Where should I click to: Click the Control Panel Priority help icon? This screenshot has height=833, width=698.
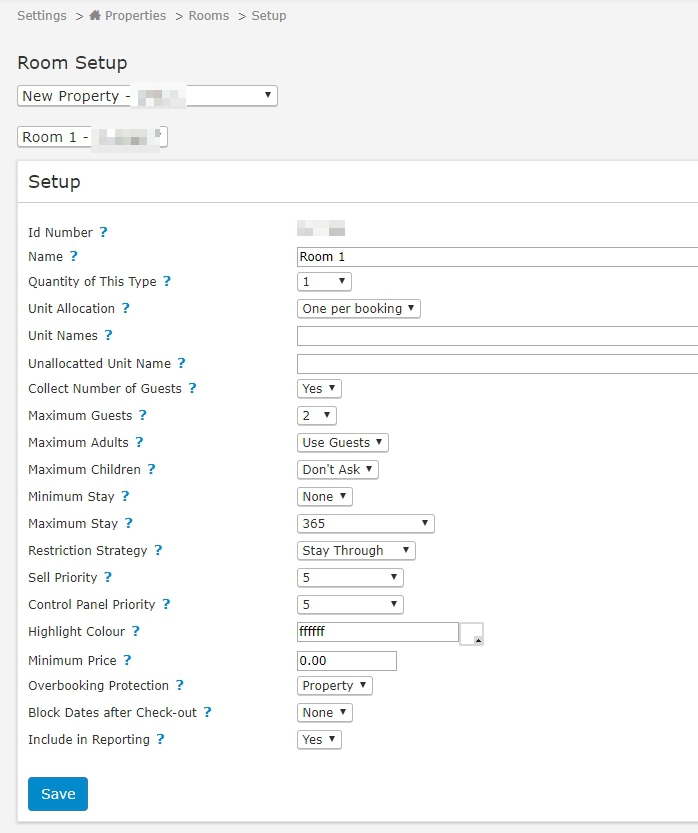point(166,604)
